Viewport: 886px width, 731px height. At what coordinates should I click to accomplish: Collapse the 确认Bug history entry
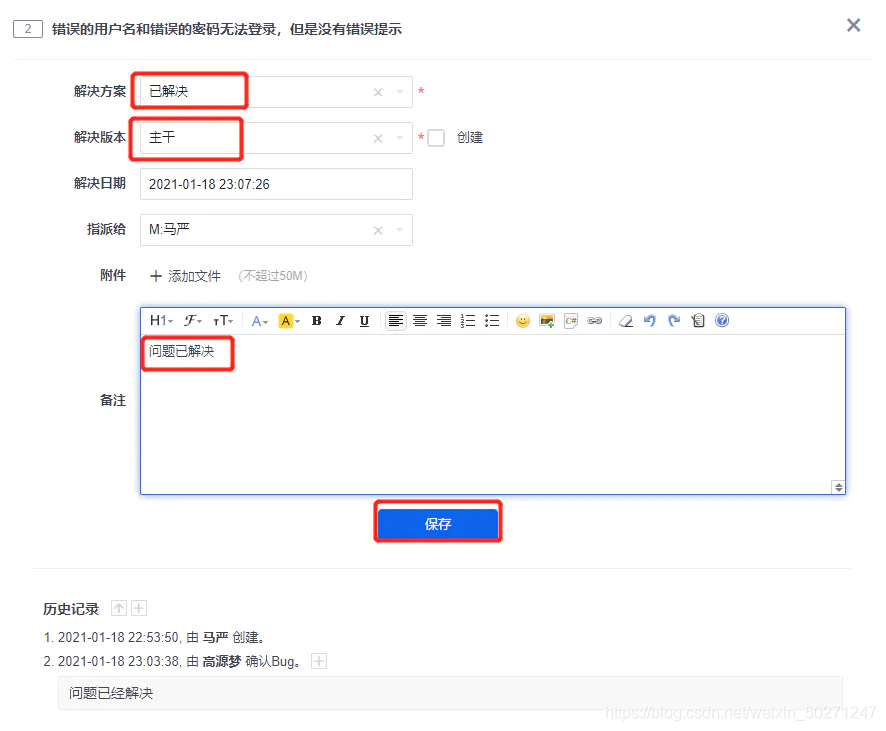point(319,661)
